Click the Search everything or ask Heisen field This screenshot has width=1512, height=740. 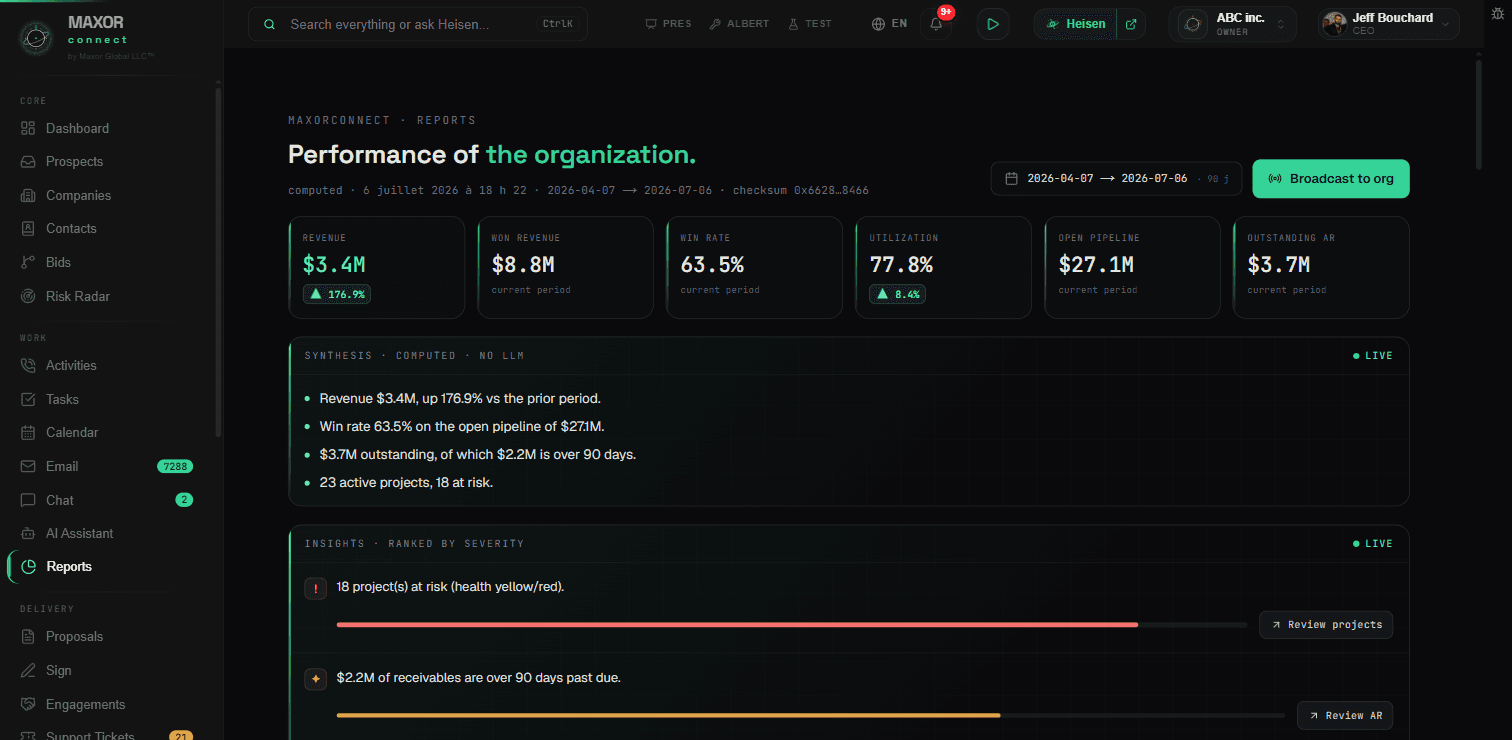point(418,24)
